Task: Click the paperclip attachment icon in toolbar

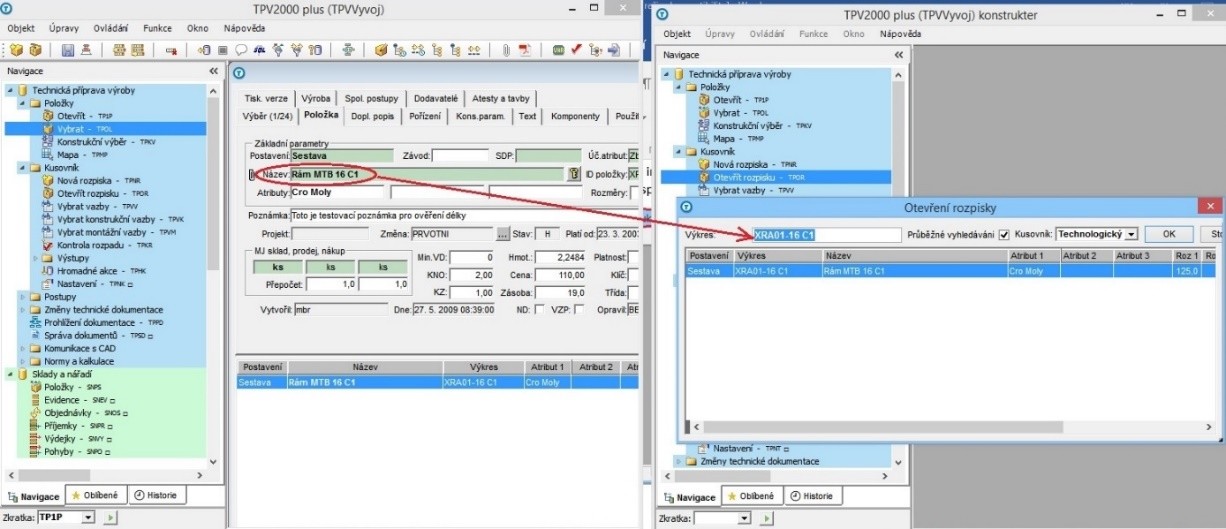Action: [x=507, y=50]
